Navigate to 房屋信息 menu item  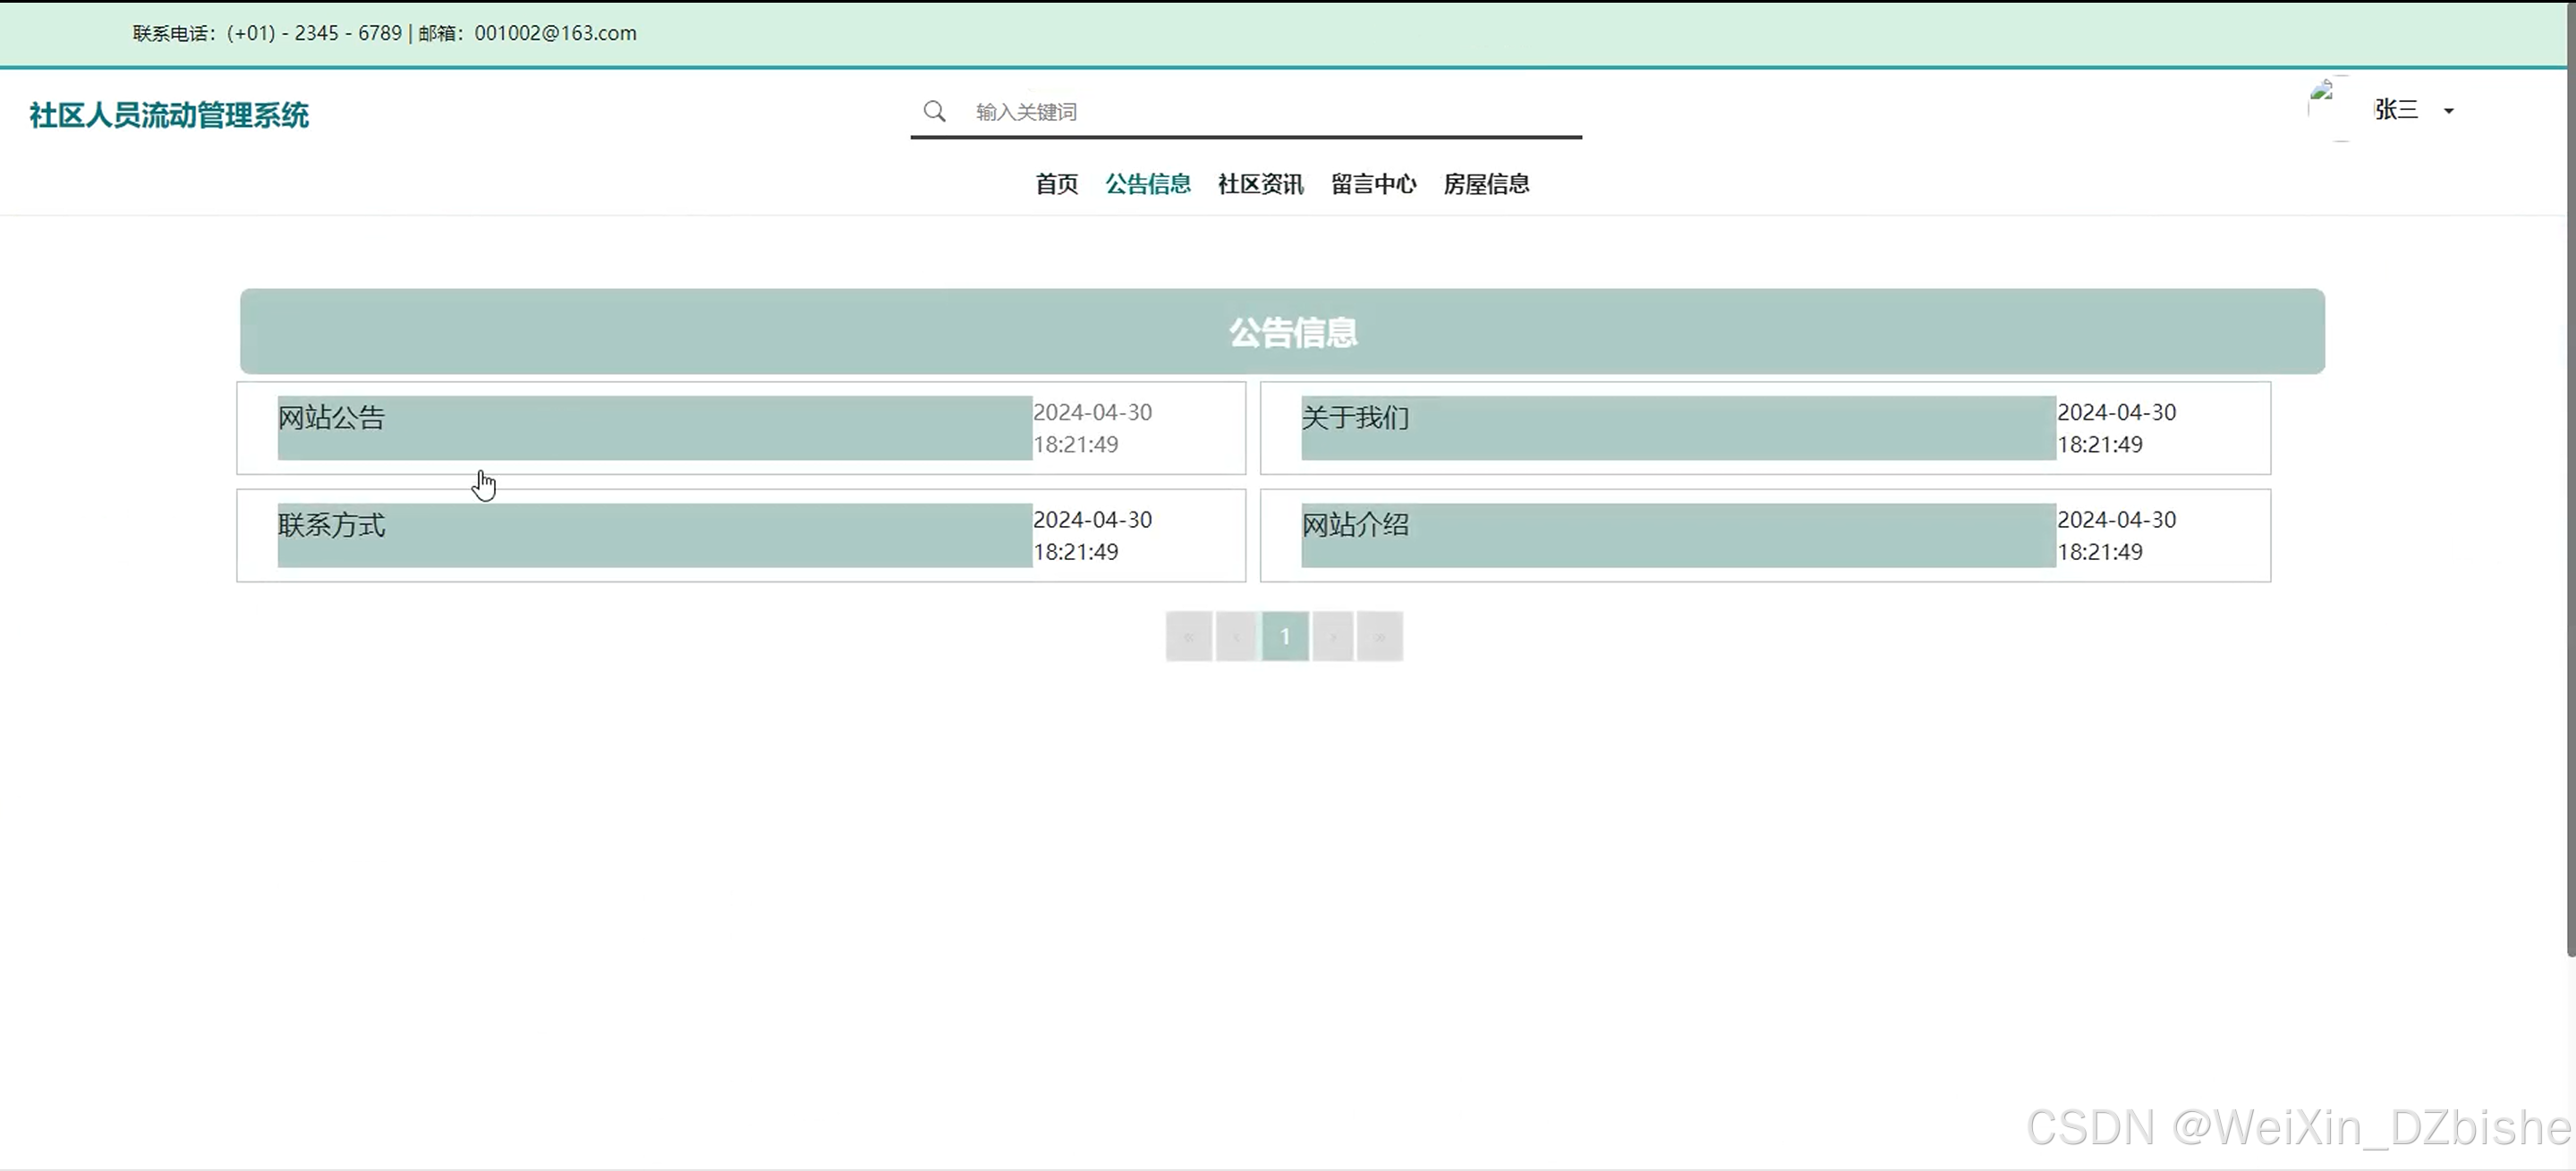1486,184
